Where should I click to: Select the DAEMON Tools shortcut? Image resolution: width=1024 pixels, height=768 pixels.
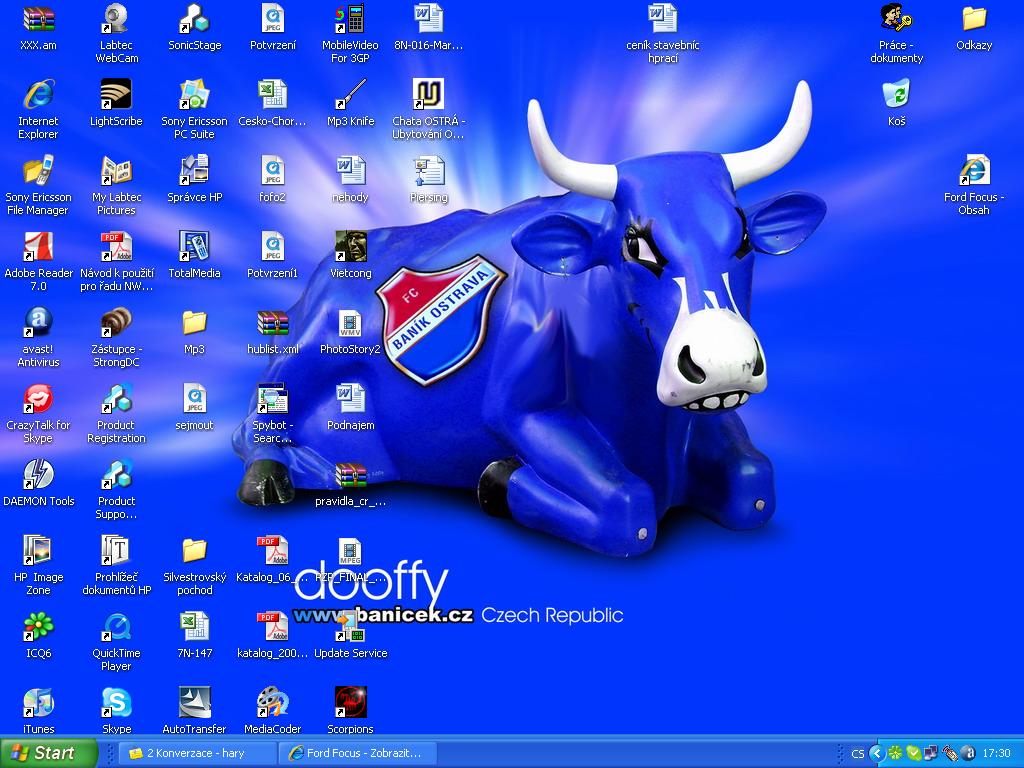(x=38, y=476)
